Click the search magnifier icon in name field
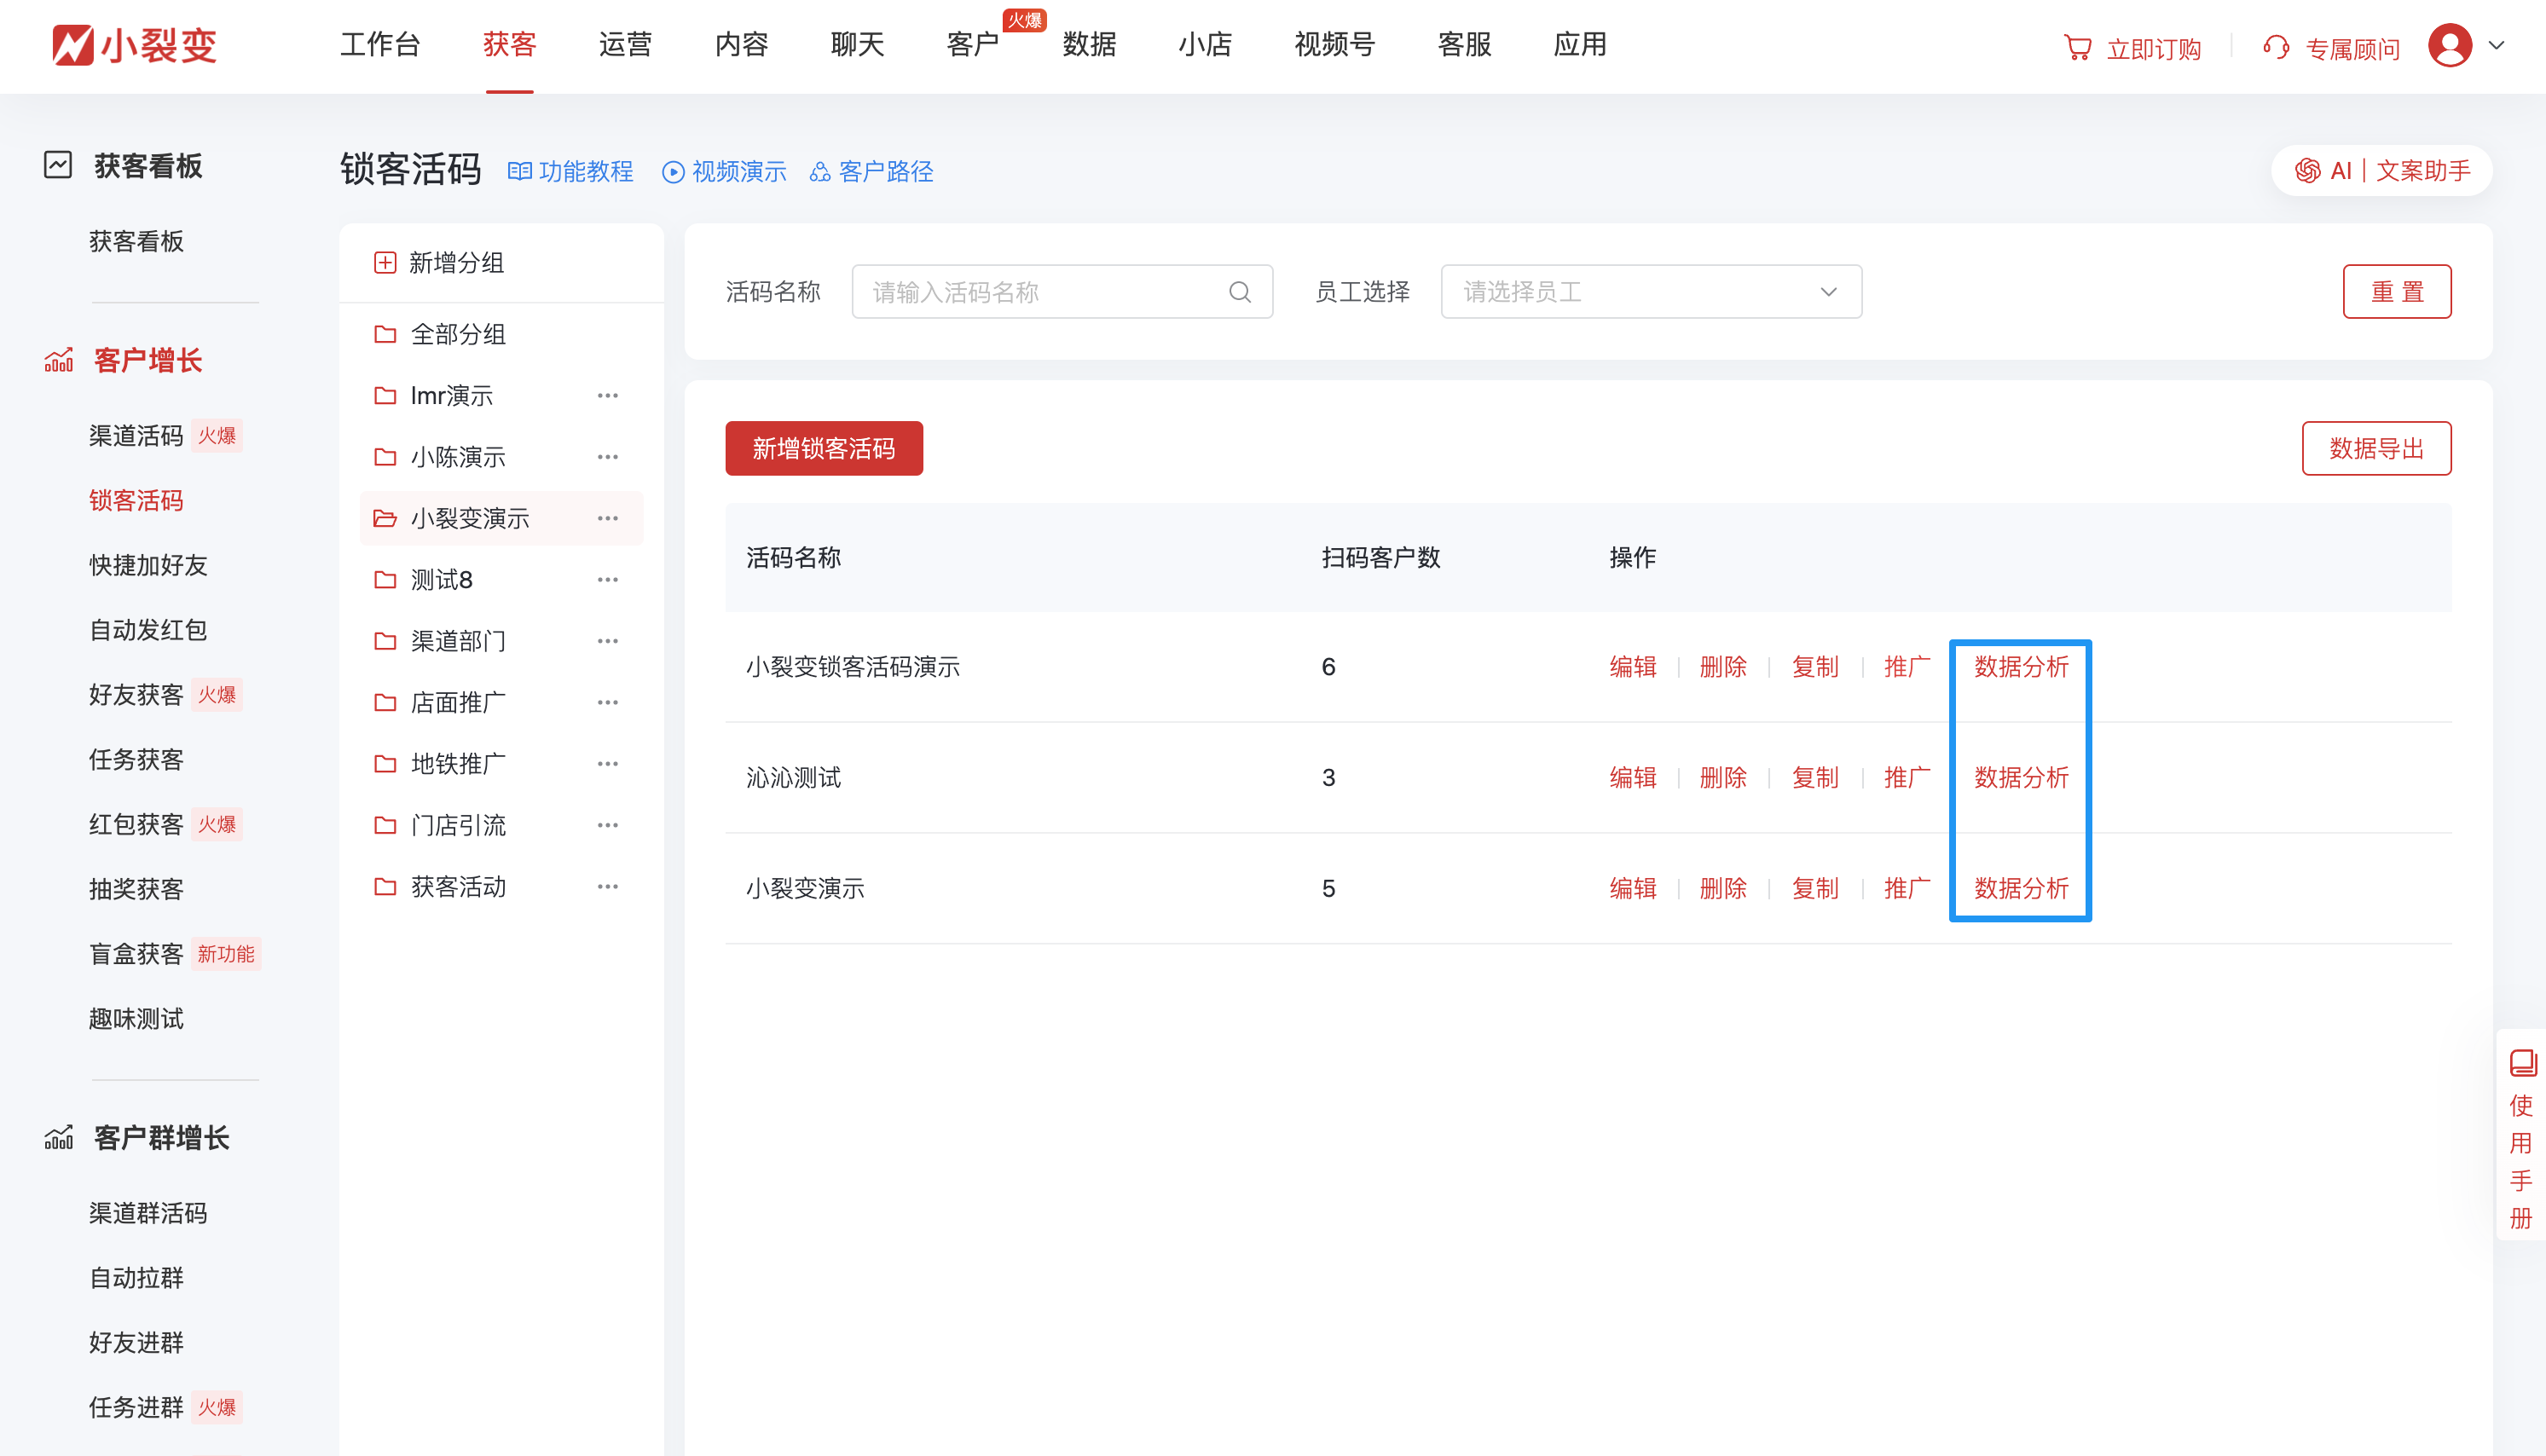 1239,292
